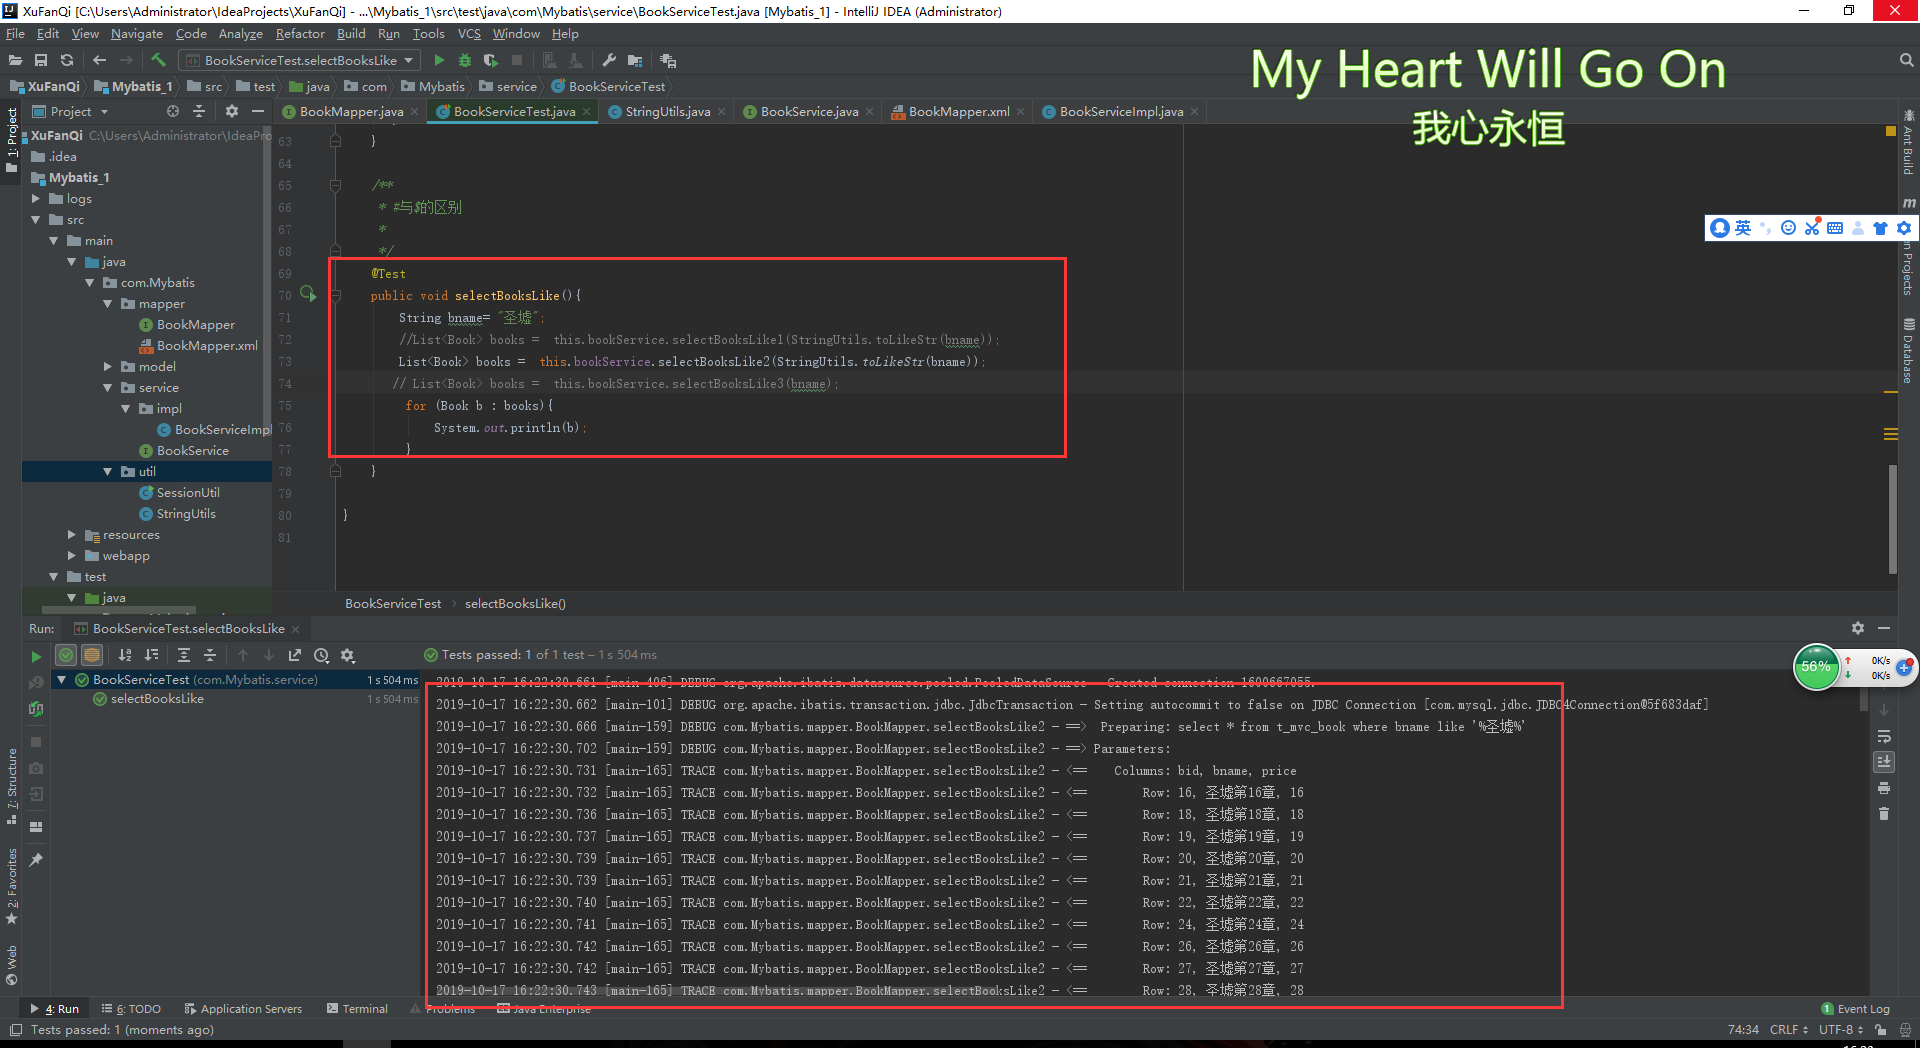Open run configuration dropdown BookServiceTest.selectBooksLike

pos(301,61)
